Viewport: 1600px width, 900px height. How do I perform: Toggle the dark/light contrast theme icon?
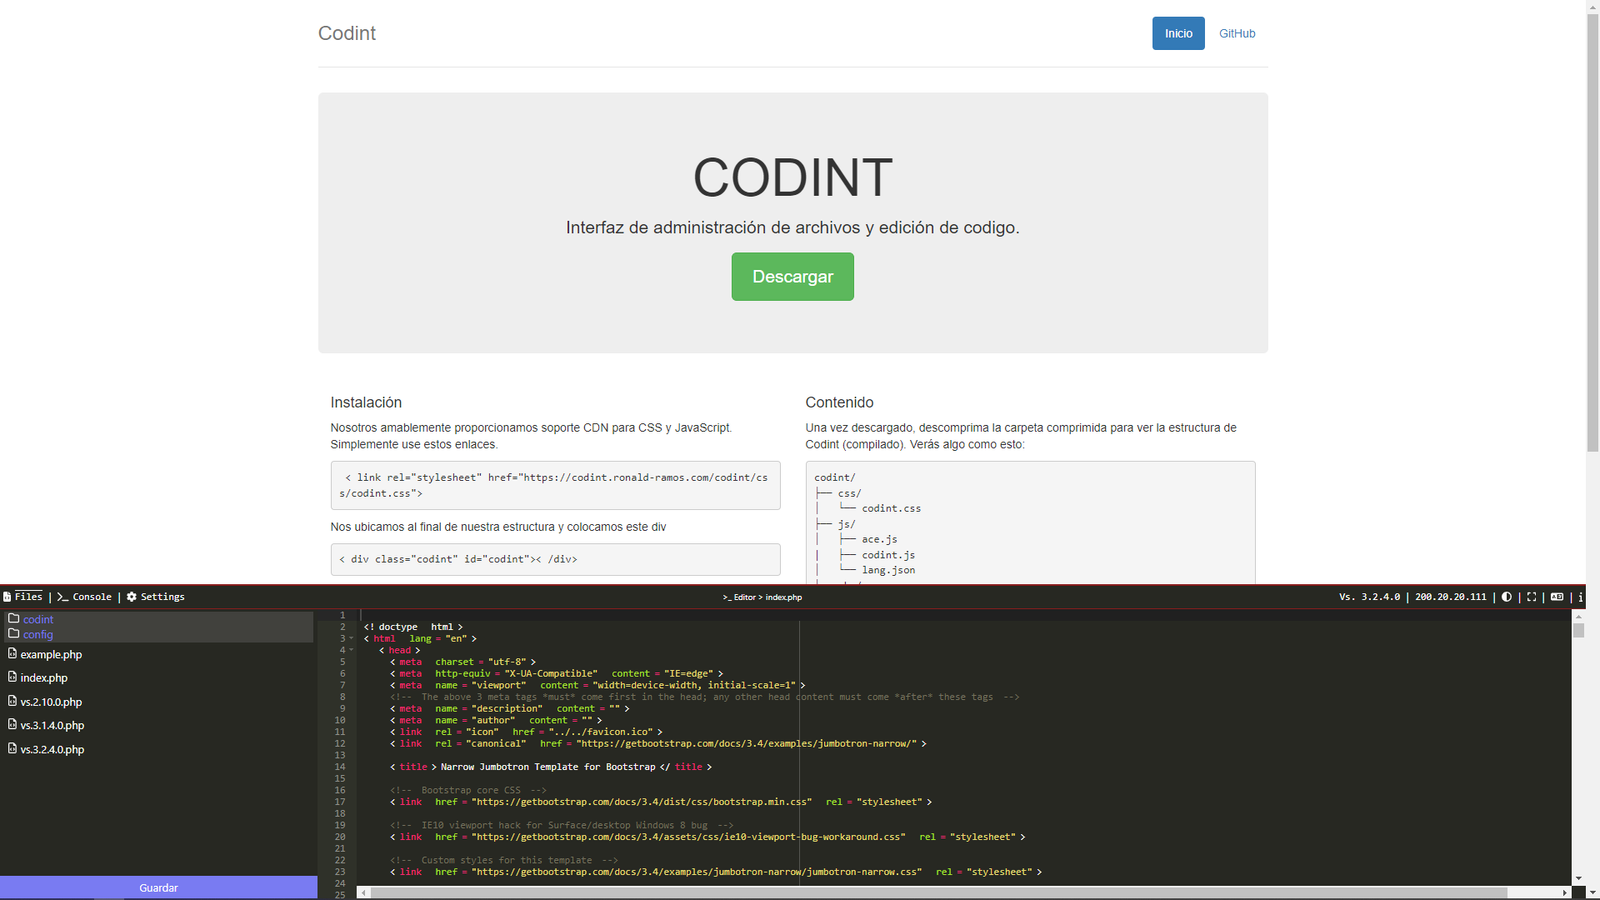(1507, 597)
